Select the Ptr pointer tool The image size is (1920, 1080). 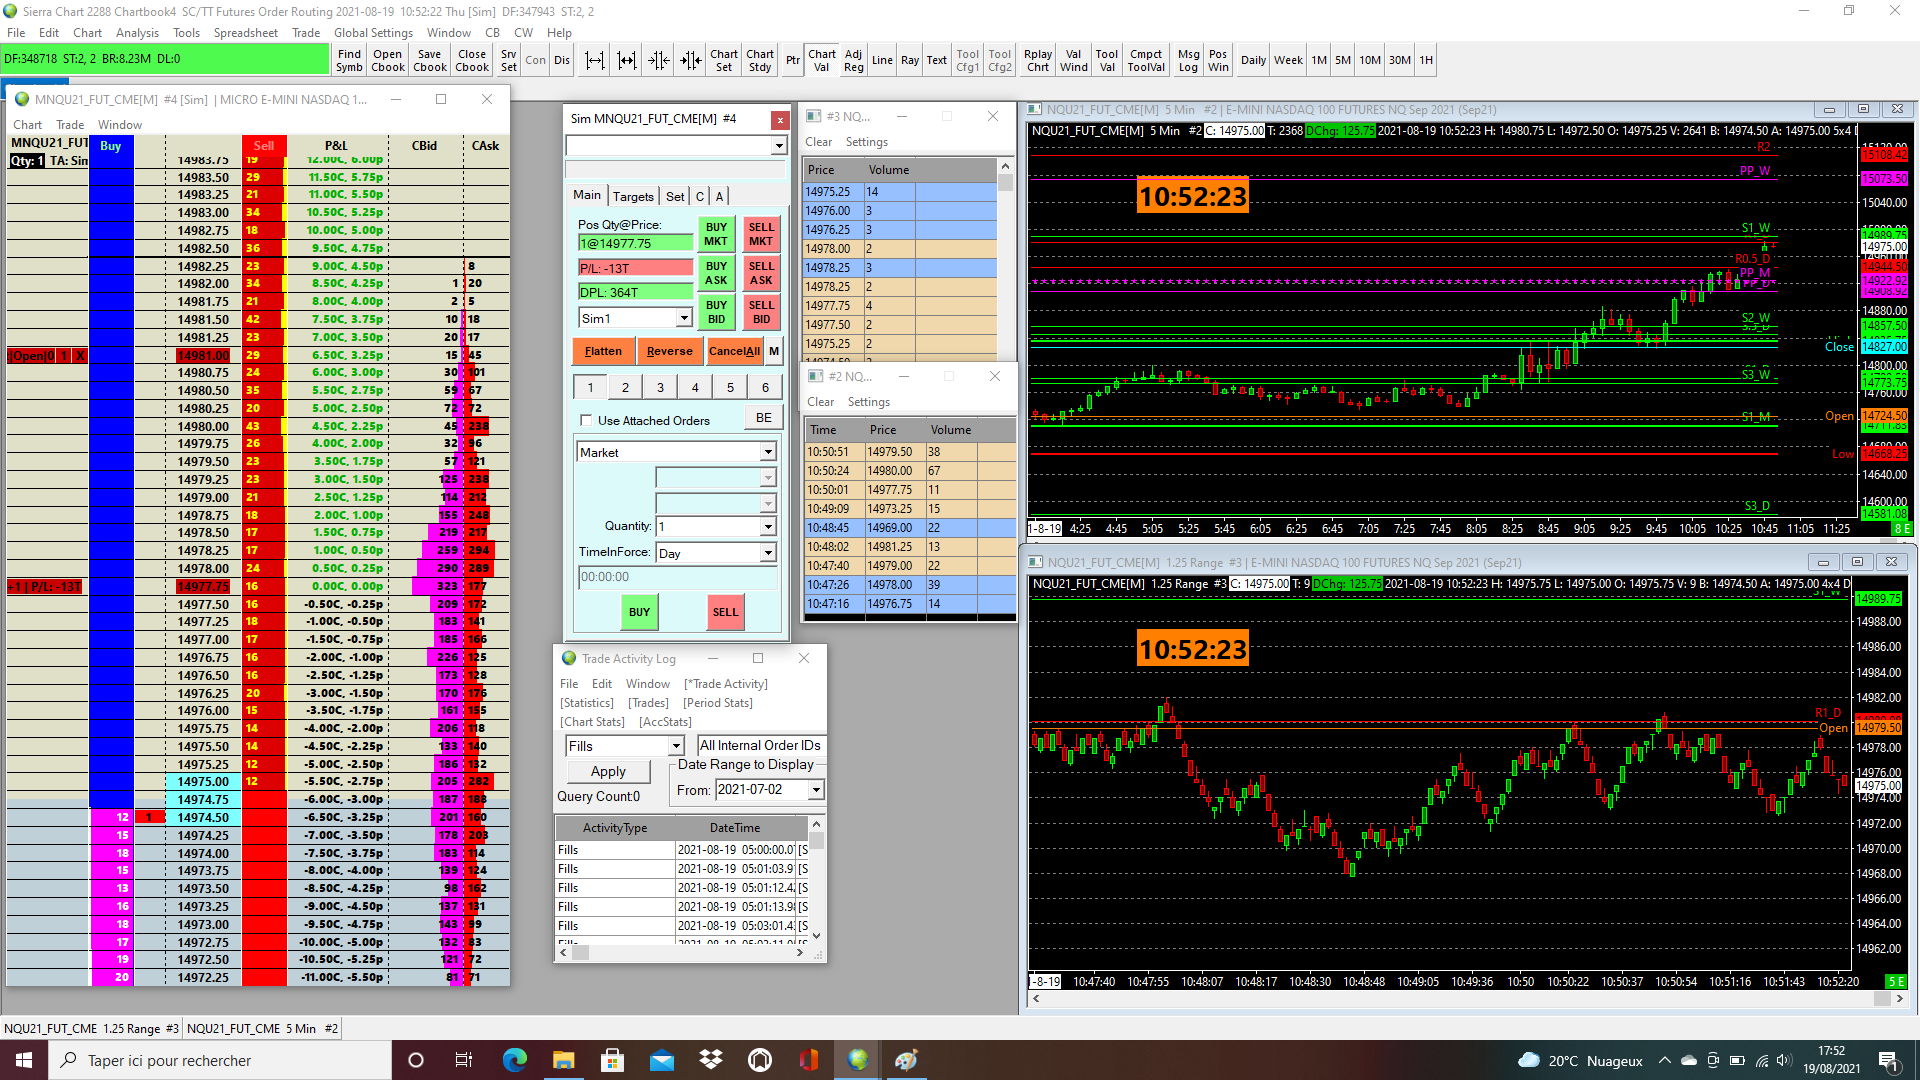793,60
